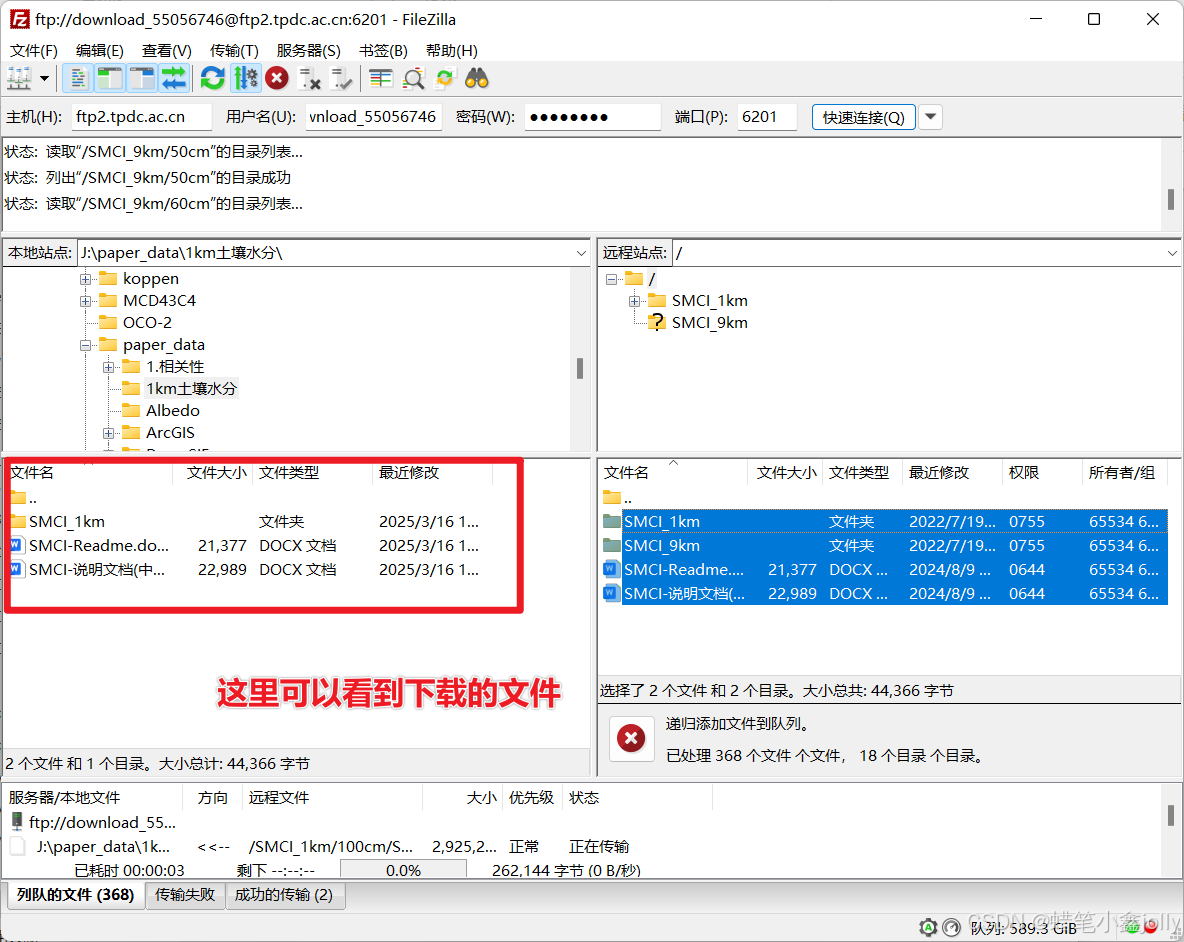1184x942 pixels.
Task: Click the binoculars file search icon
Action: (x=476, y=78)
